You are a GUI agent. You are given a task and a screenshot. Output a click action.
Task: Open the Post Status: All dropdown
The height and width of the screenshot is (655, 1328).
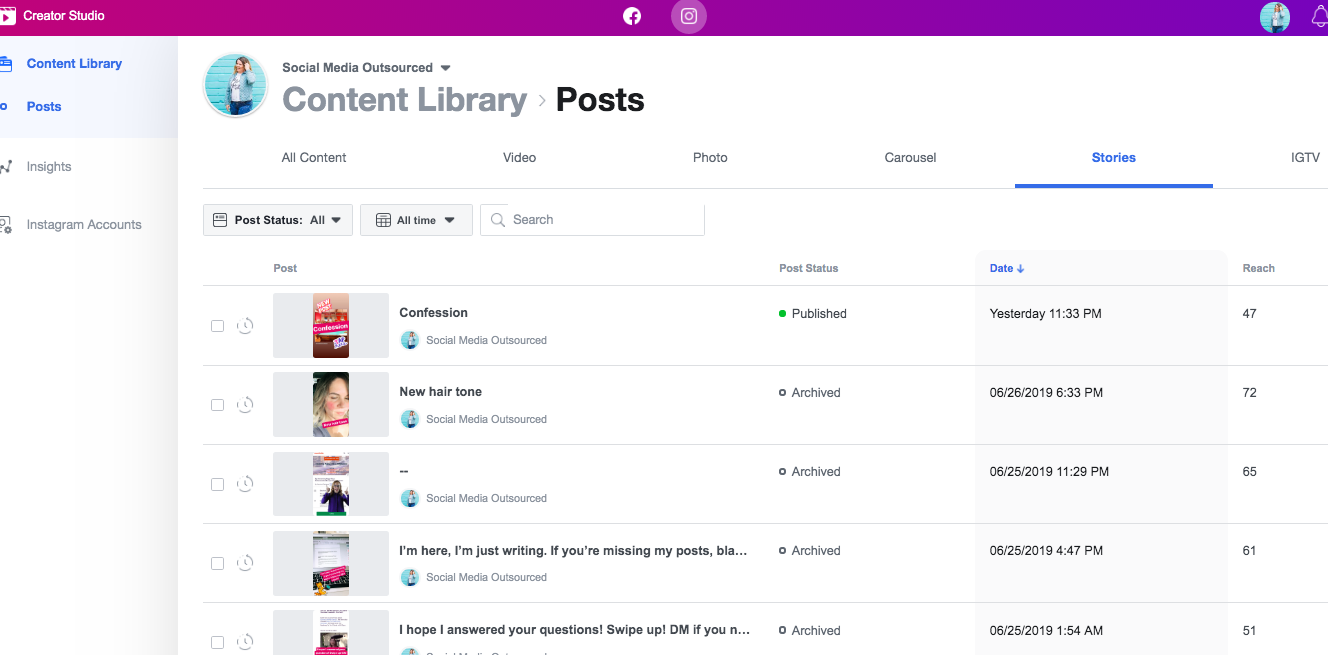pyautogui.click(x=278, y=220)
